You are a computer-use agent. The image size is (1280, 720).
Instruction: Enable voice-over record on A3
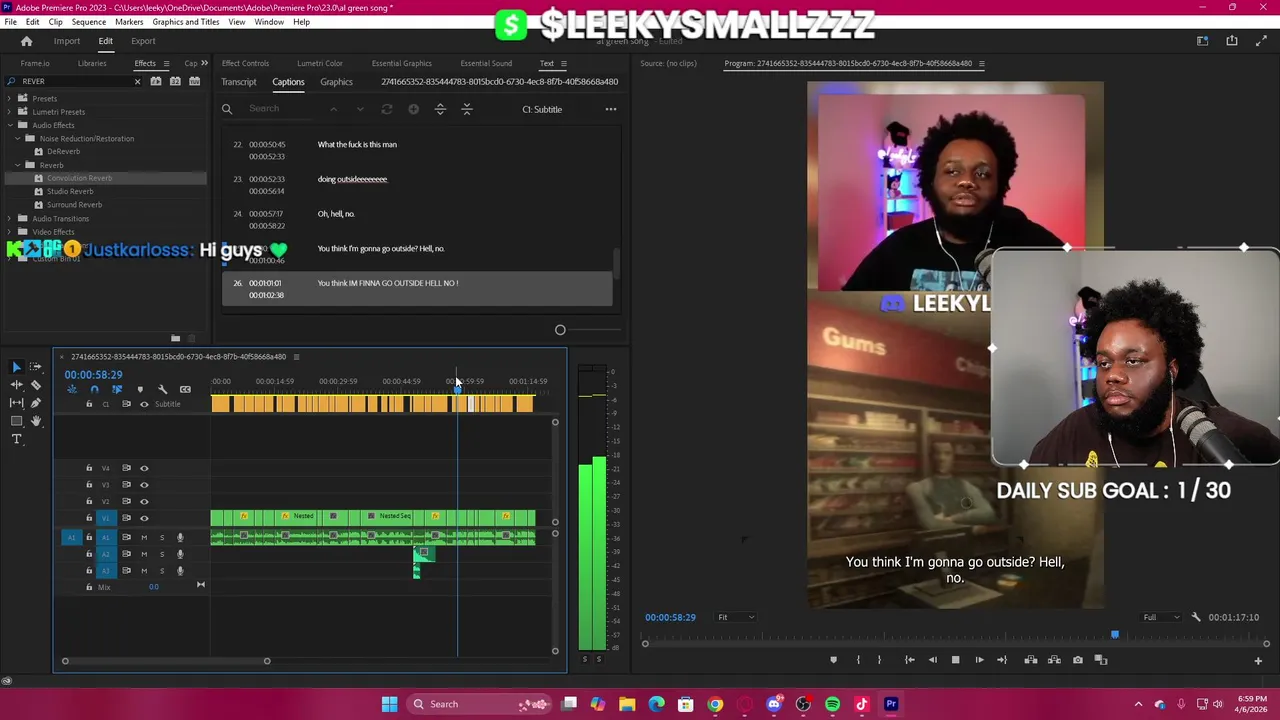180,571
